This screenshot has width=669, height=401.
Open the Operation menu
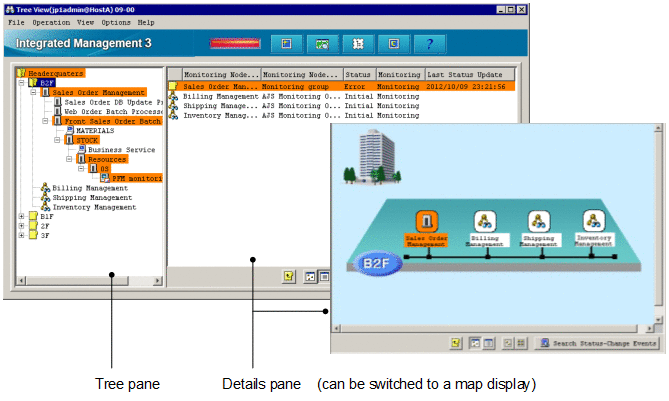51,22
